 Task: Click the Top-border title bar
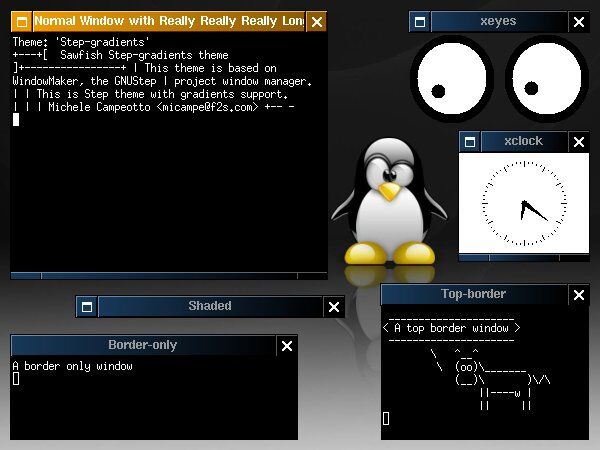474,295
